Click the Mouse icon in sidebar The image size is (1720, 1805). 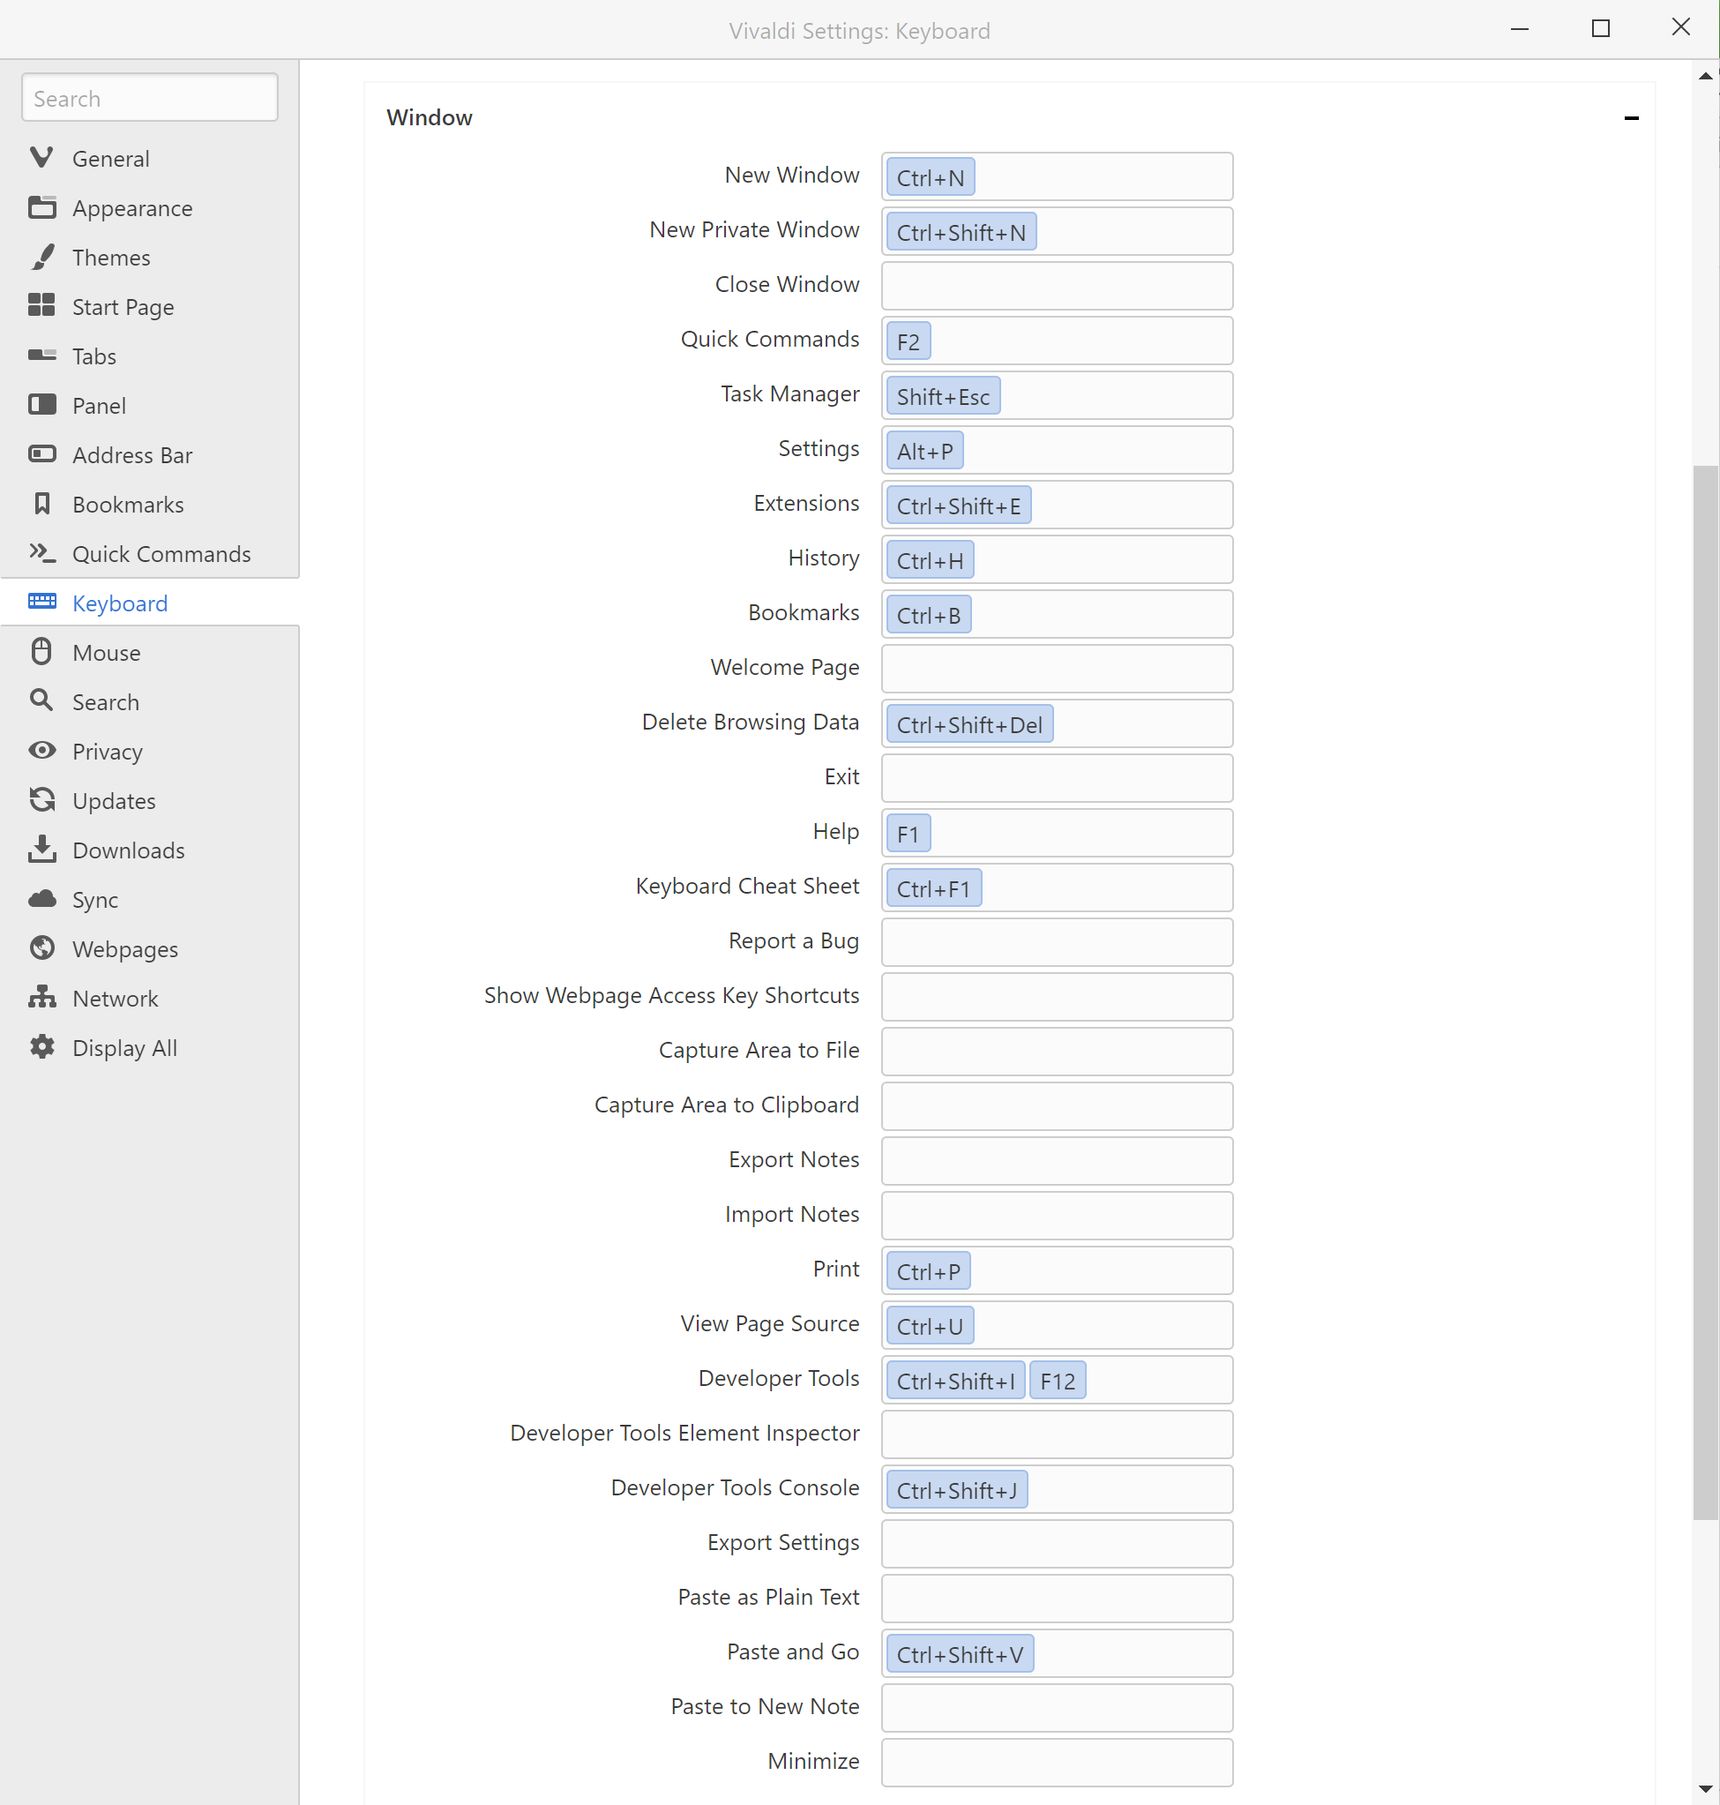click(42, 652)
